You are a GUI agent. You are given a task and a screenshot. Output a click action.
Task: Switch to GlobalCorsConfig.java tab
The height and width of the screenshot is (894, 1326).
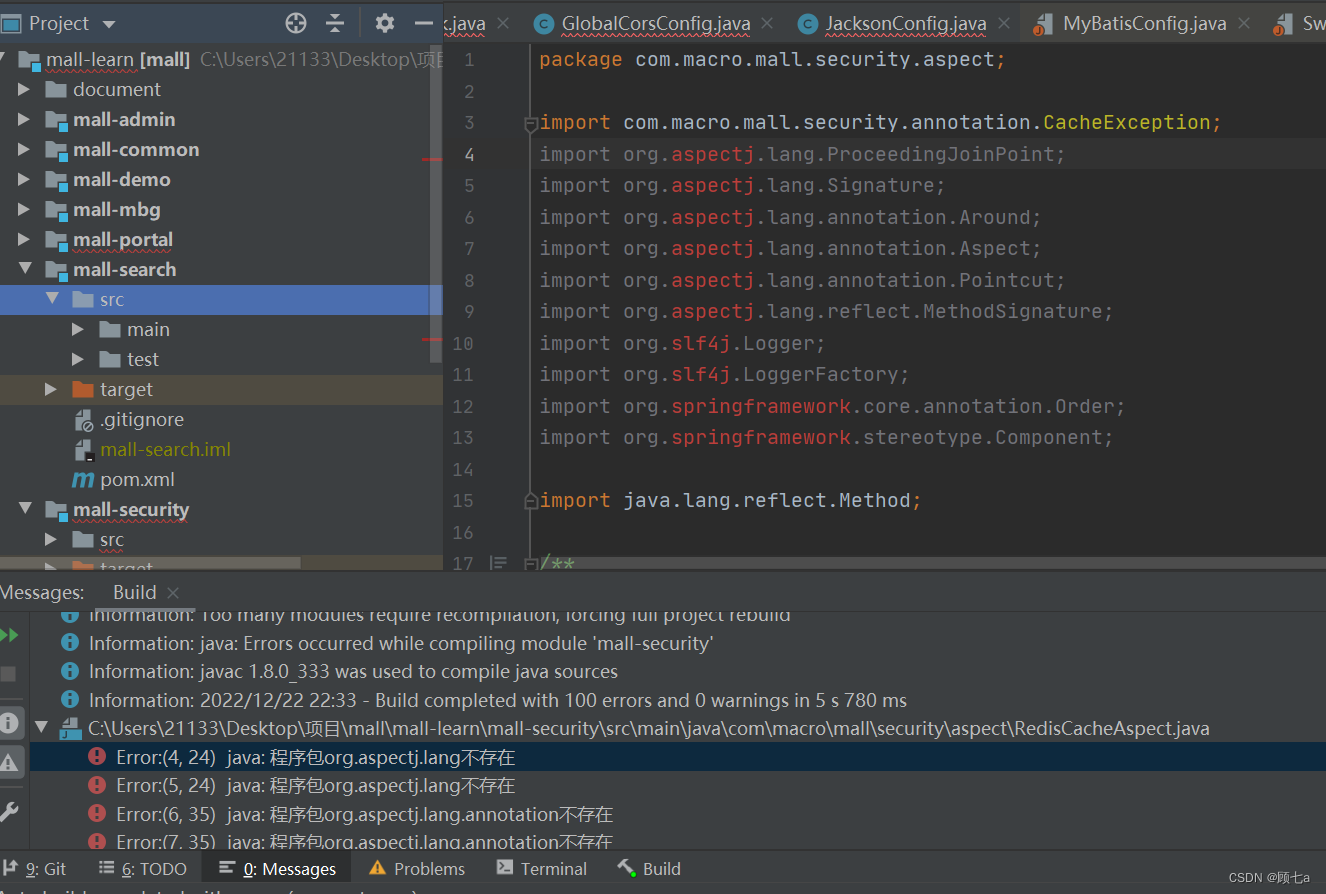click(x=655, y=23)
